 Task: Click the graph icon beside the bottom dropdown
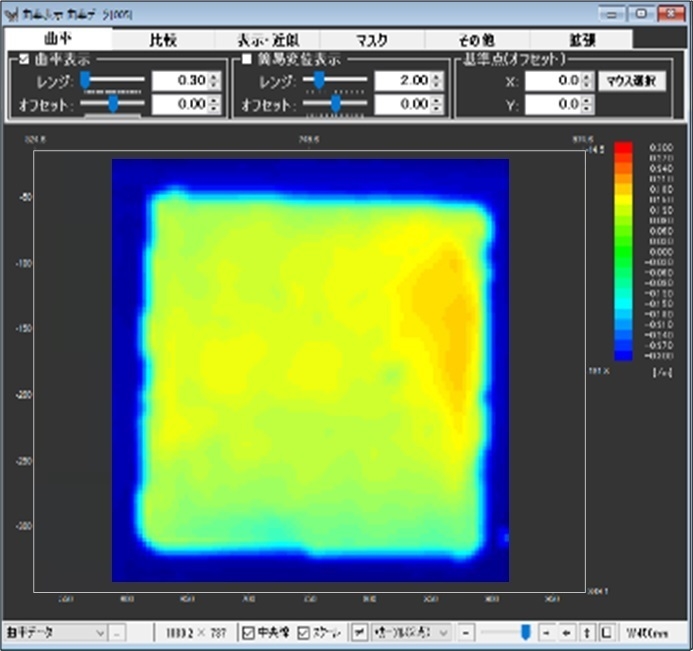pyautogui.click(x=359, y=632)
